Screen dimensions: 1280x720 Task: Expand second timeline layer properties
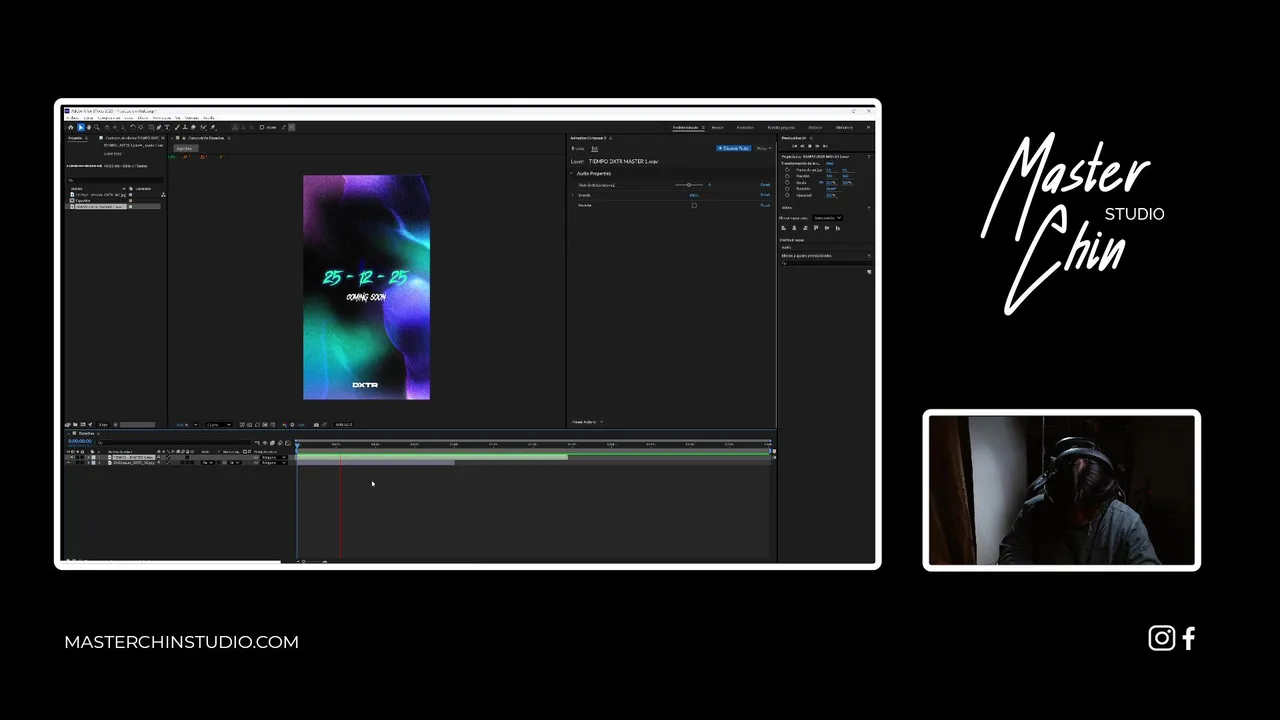point(89,463)
